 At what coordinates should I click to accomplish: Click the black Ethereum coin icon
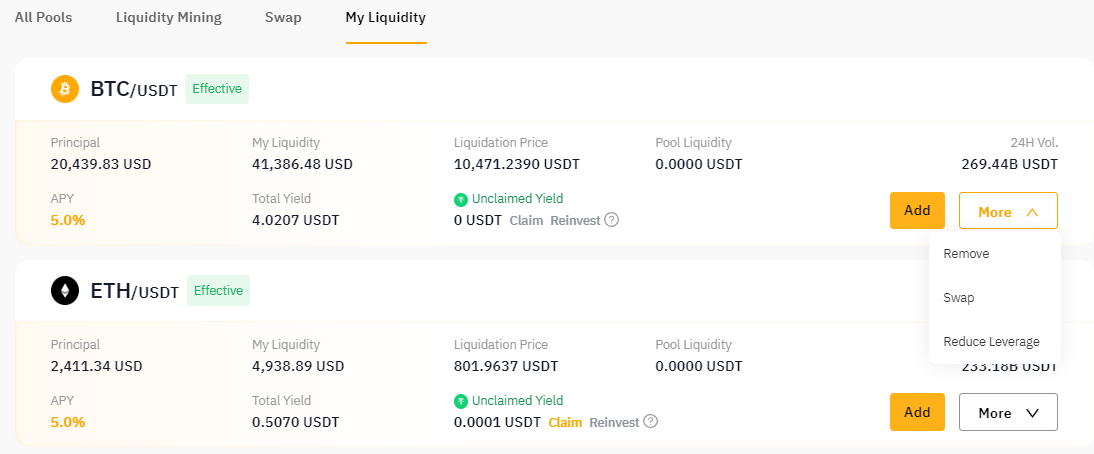tap(65, 291)
